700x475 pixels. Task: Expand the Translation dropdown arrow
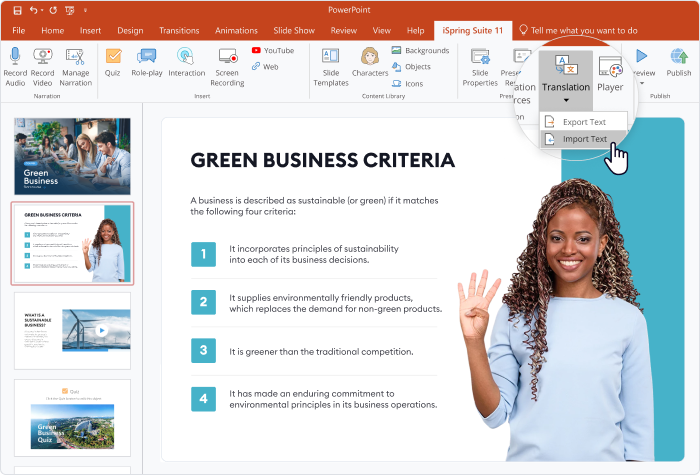(566, 100)
